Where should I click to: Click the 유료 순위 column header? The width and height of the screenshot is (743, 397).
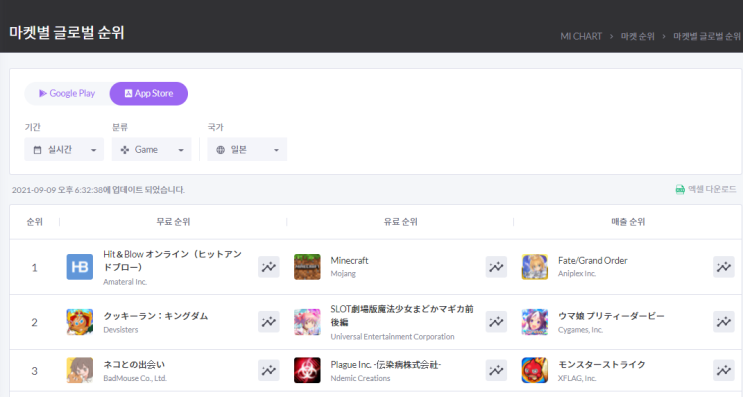[401, 222]
